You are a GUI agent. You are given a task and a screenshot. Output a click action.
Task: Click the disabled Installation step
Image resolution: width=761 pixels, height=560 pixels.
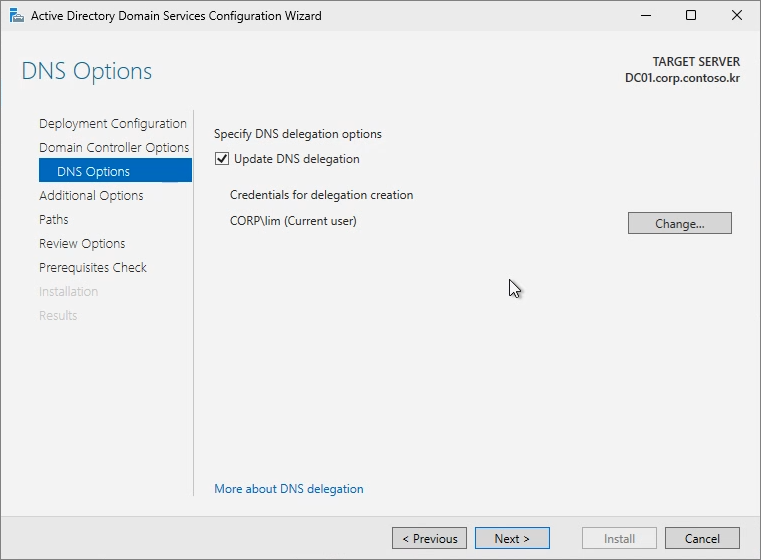[x=68, y=292]
